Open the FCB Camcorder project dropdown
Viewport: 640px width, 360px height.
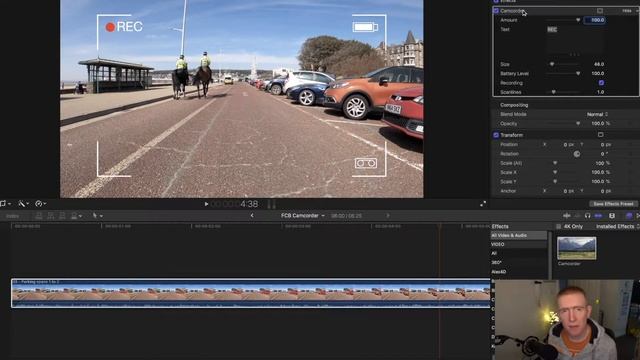click(302, 216)
